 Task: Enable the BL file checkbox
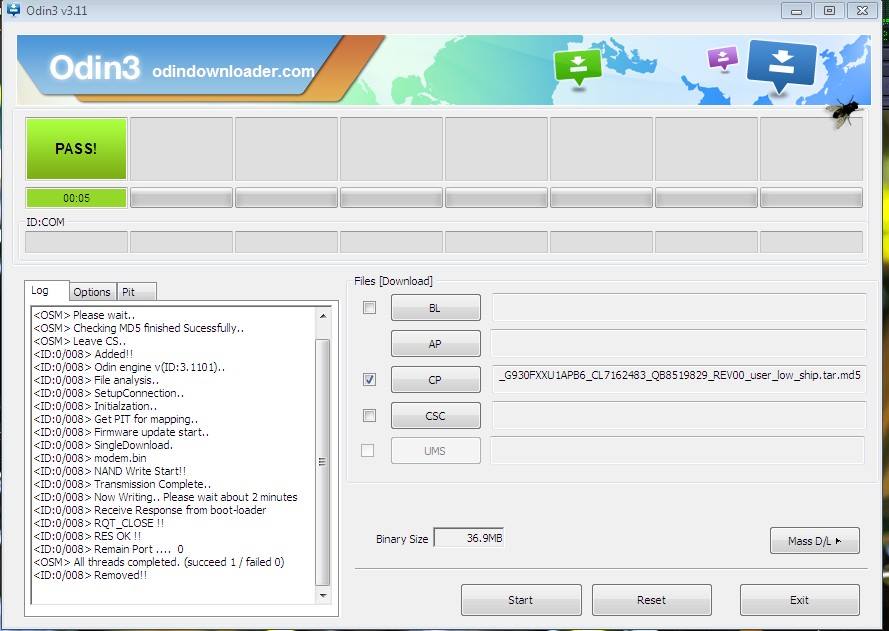[x=368, y=308]
